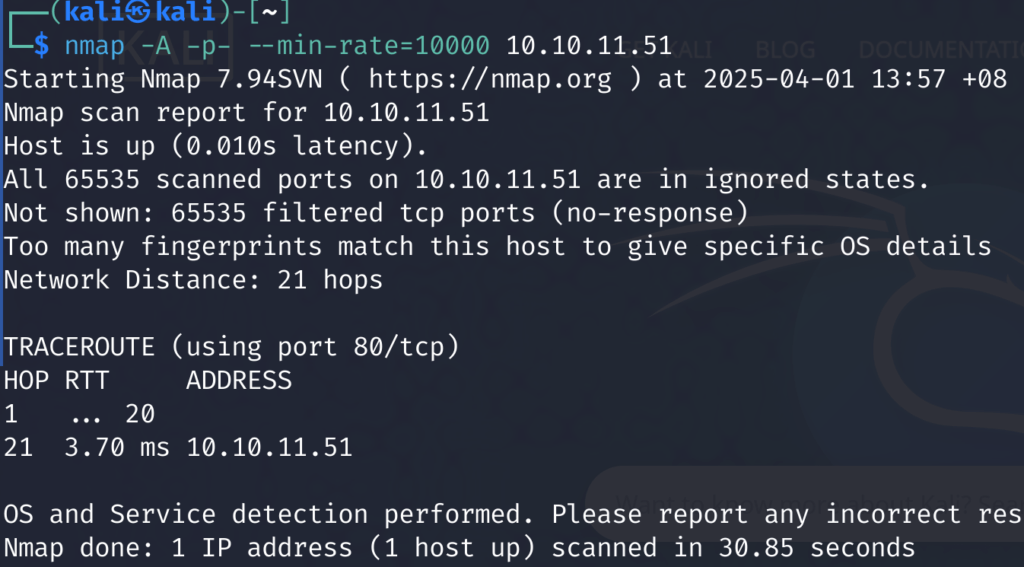Click the 'Nmap scan report for' line
This screenshot has width=1024, height=567.
(246, 112)
